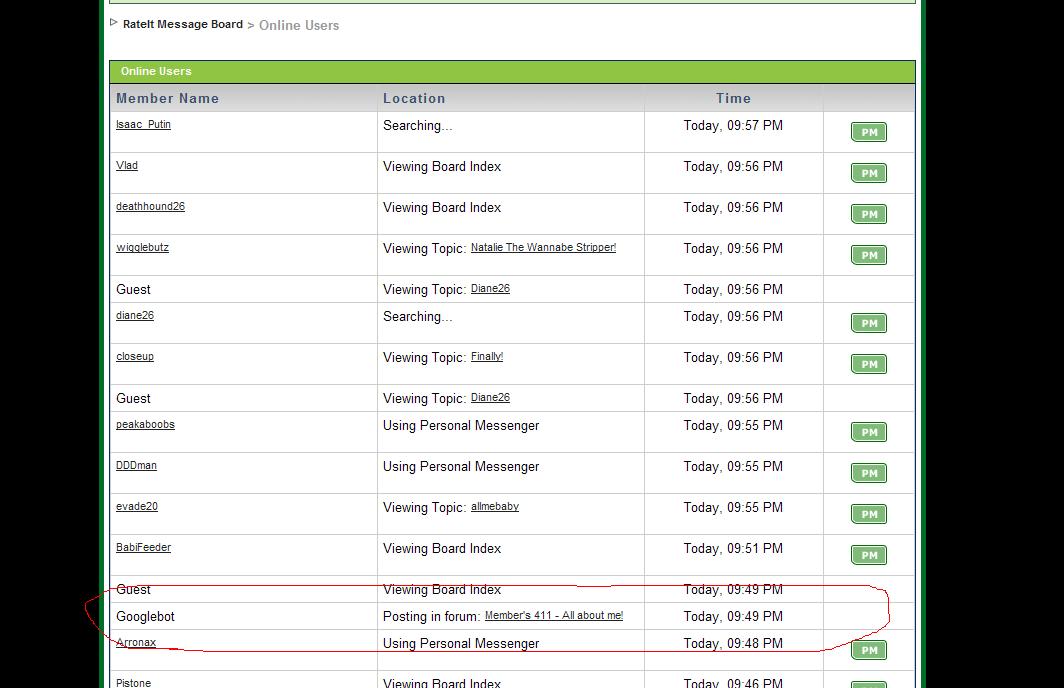Click PM button in deathhound26 row

[868, 214]
